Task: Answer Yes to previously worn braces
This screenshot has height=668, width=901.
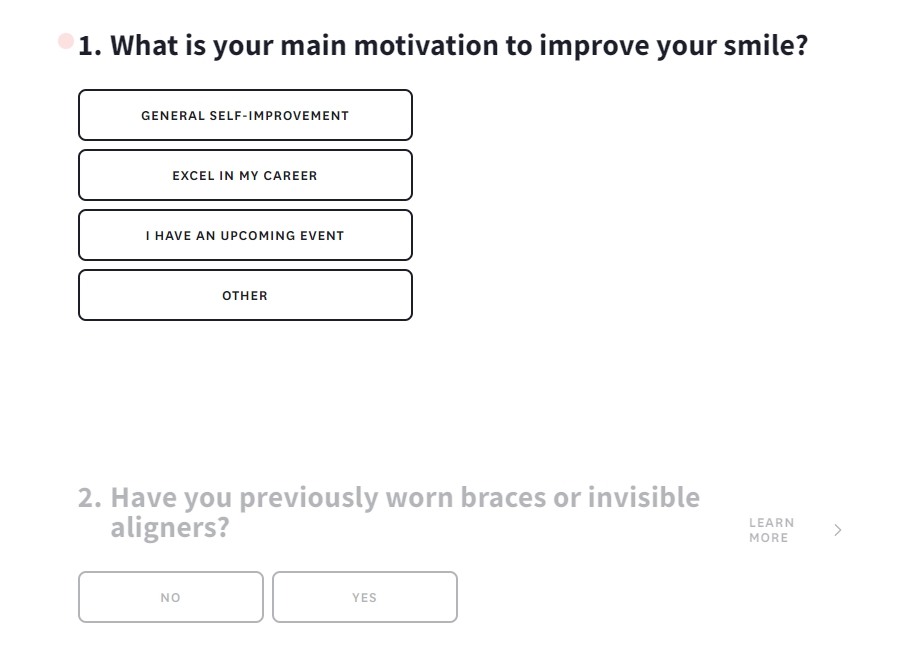Action: (x=365, y=597)
